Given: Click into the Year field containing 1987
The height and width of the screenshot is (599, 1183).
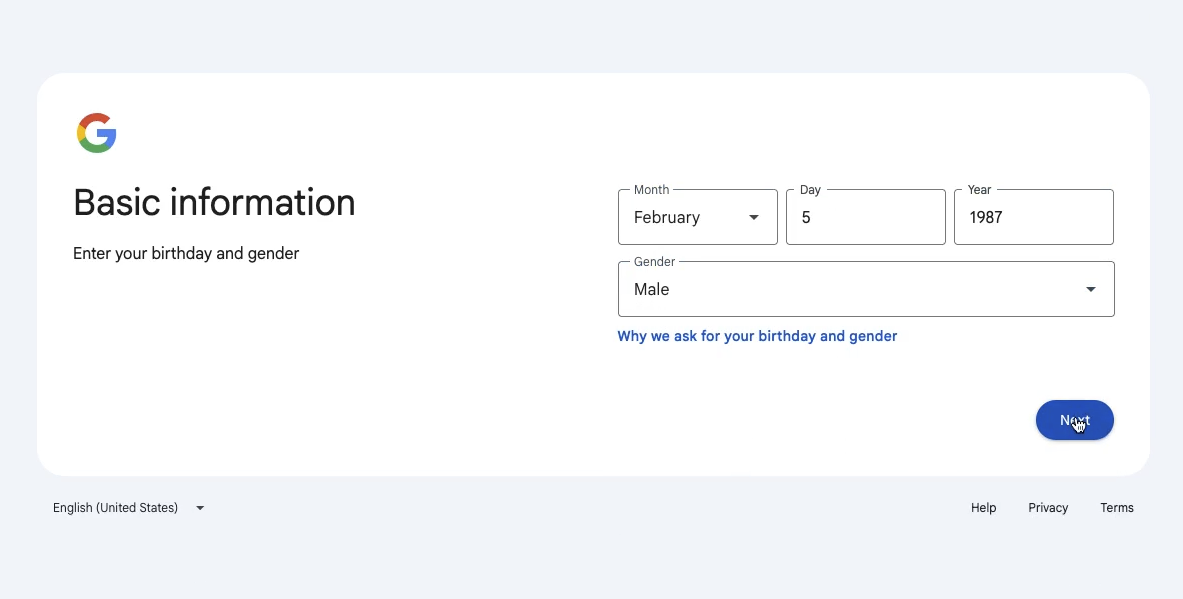Looking at the screenshot, I should (1034, 217).
